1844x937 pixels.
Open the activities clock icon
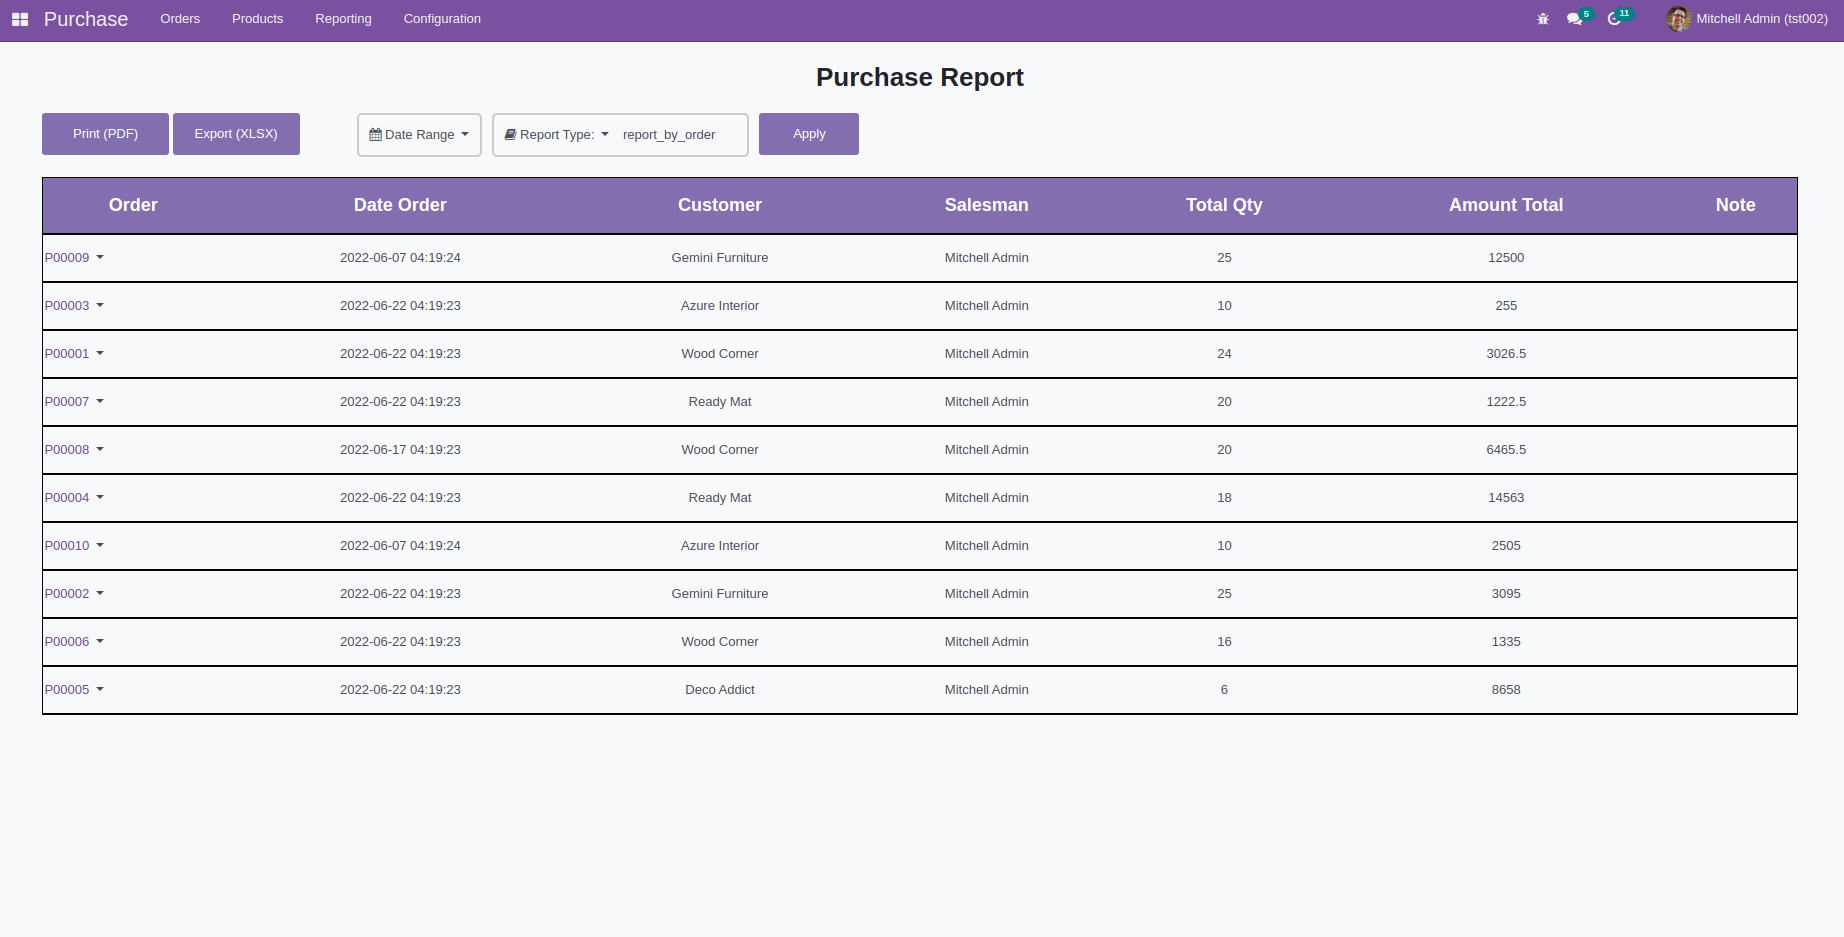pos(1613,19)
